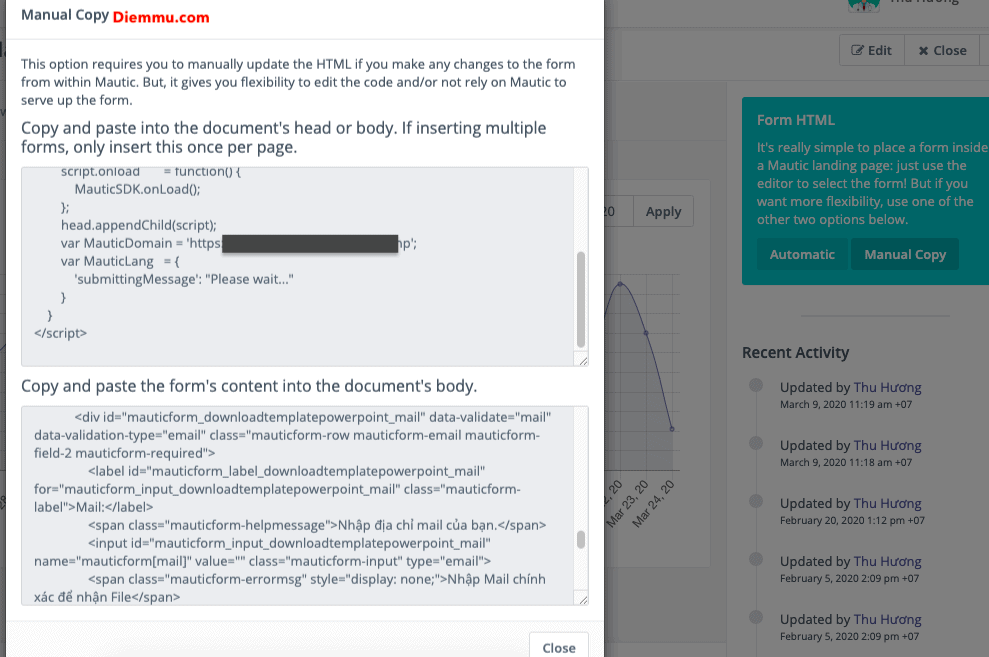Click the Close button at modal bottom
989x657 pixels.
click(x=559, y=647)
